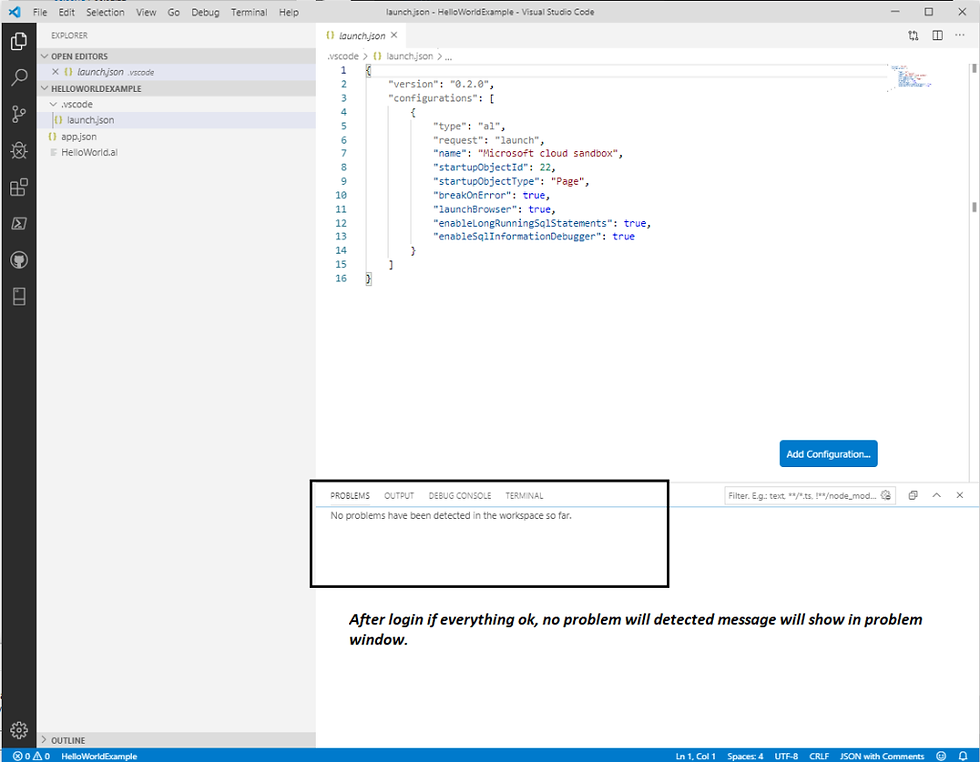Split the editor with the split icon
980x762 pixels.
pos(937,36)
